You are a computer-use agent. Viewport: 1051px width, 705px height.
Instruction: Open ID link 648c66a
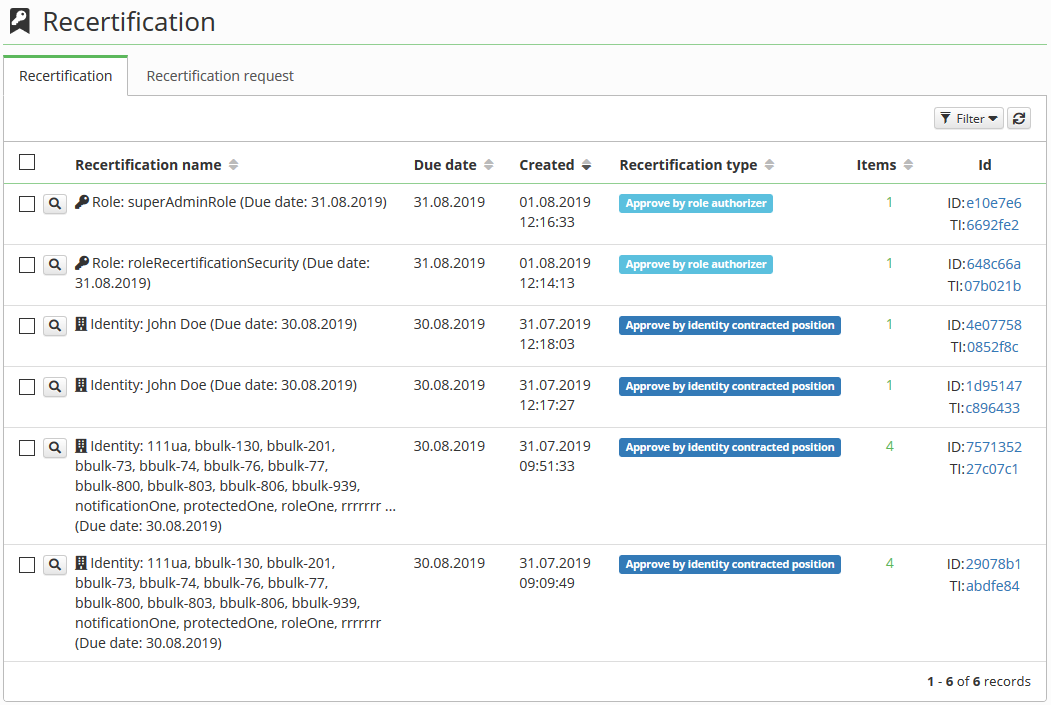click(993, 264)
